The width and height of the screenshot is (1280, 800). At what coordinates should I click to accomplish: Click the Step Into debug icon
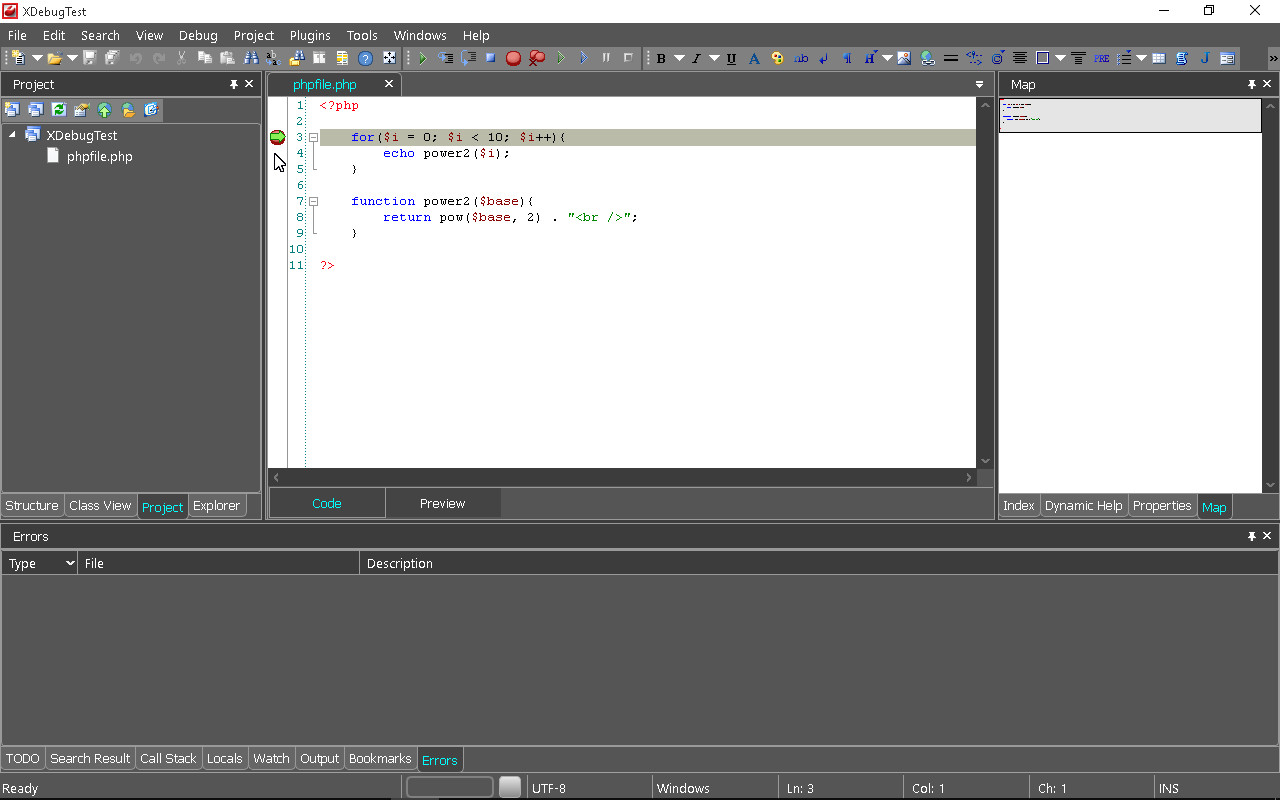tap(445, 58)
